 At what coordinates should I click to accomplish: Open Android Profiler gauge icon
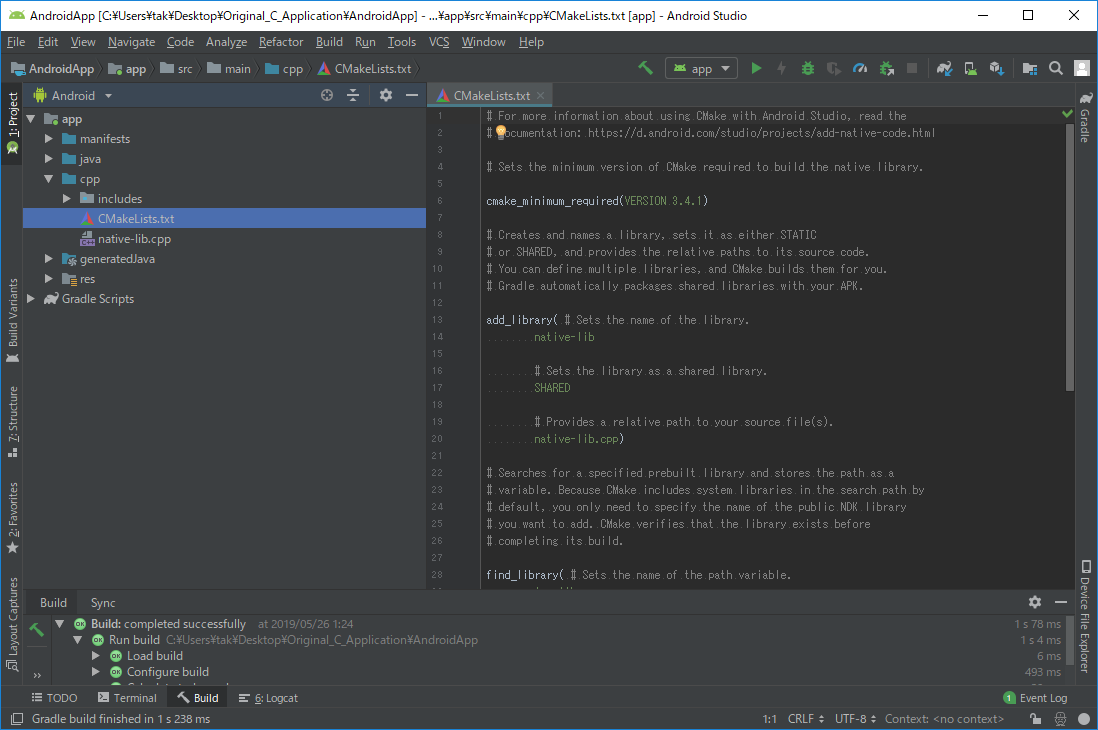point(860,68)
